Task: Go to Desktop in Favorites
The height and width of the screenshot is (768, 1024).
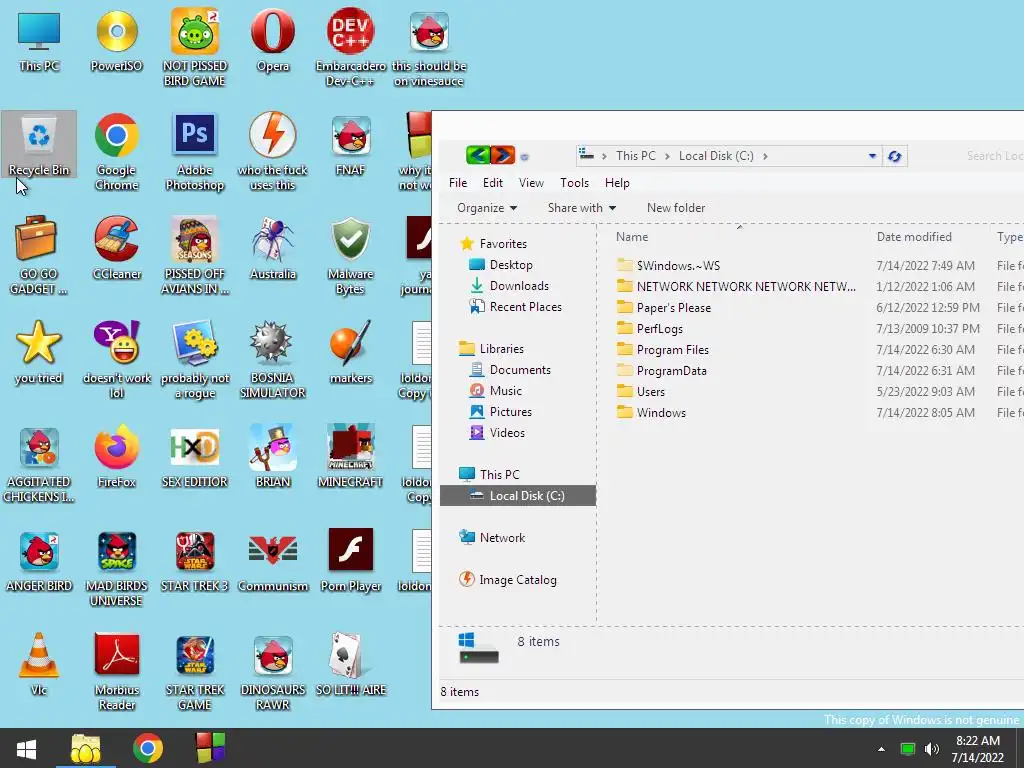Action: [501, 264]
